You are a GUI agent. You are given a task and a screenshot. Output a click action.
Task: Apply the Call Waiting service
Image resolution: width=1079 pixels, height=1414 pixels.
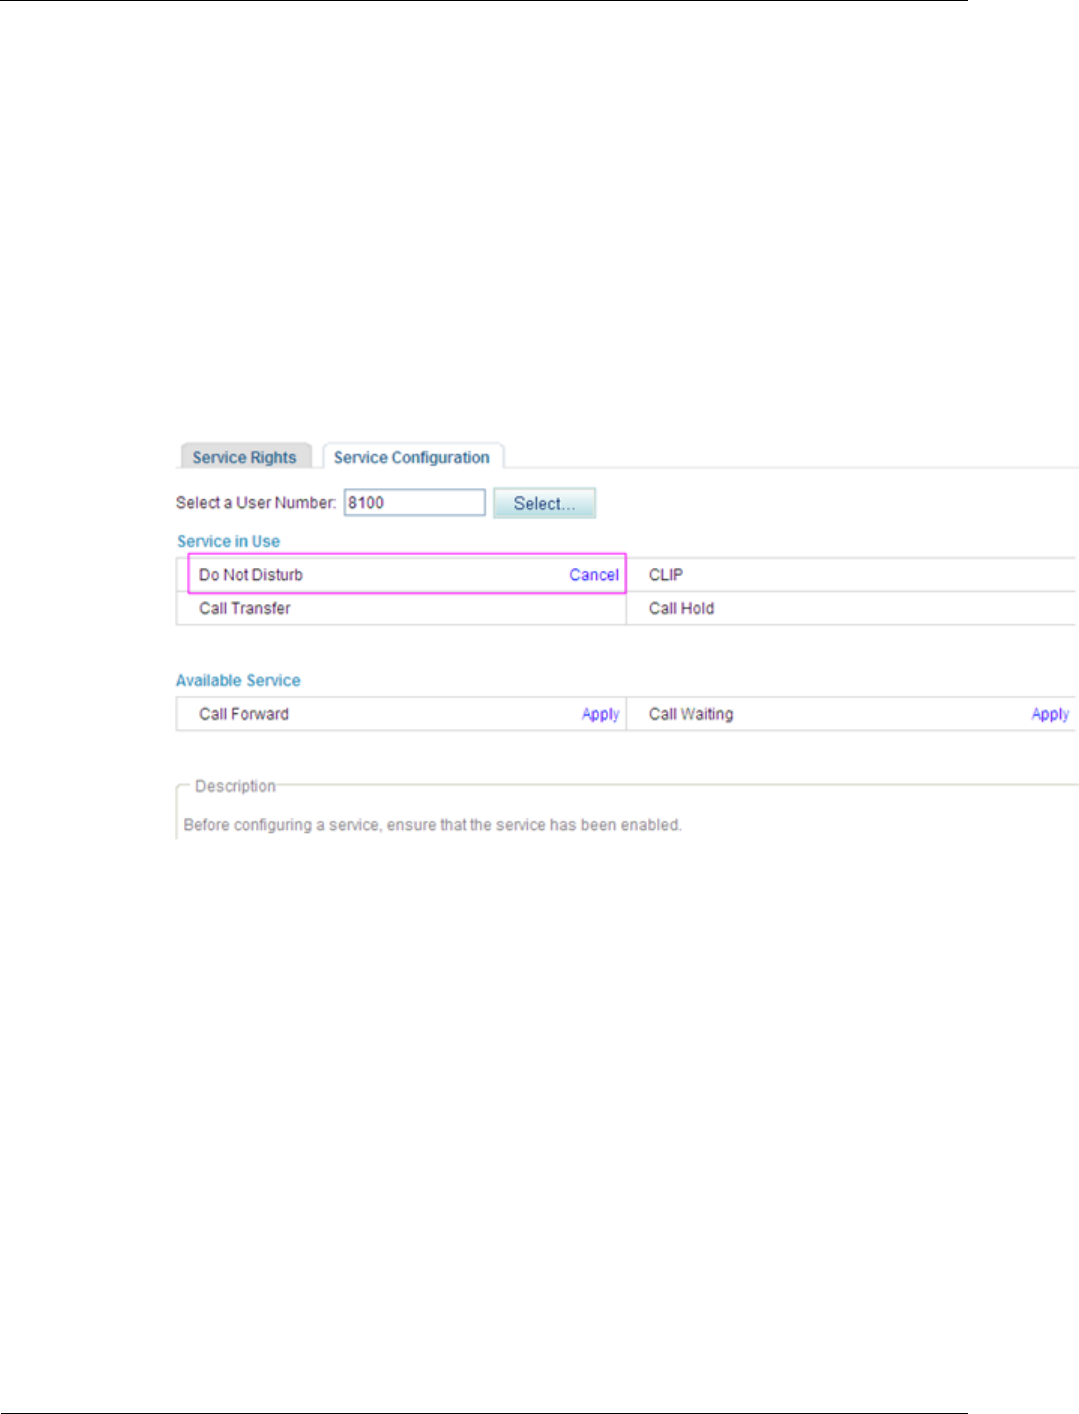pyautogui.click(x=1050, y=714)
